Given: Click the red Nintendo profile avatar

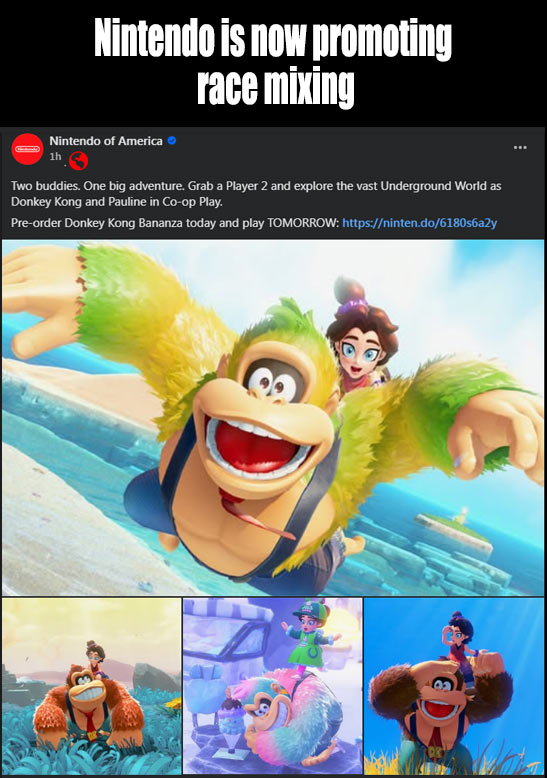Looking at the screenshot, I should pos(27,149).
